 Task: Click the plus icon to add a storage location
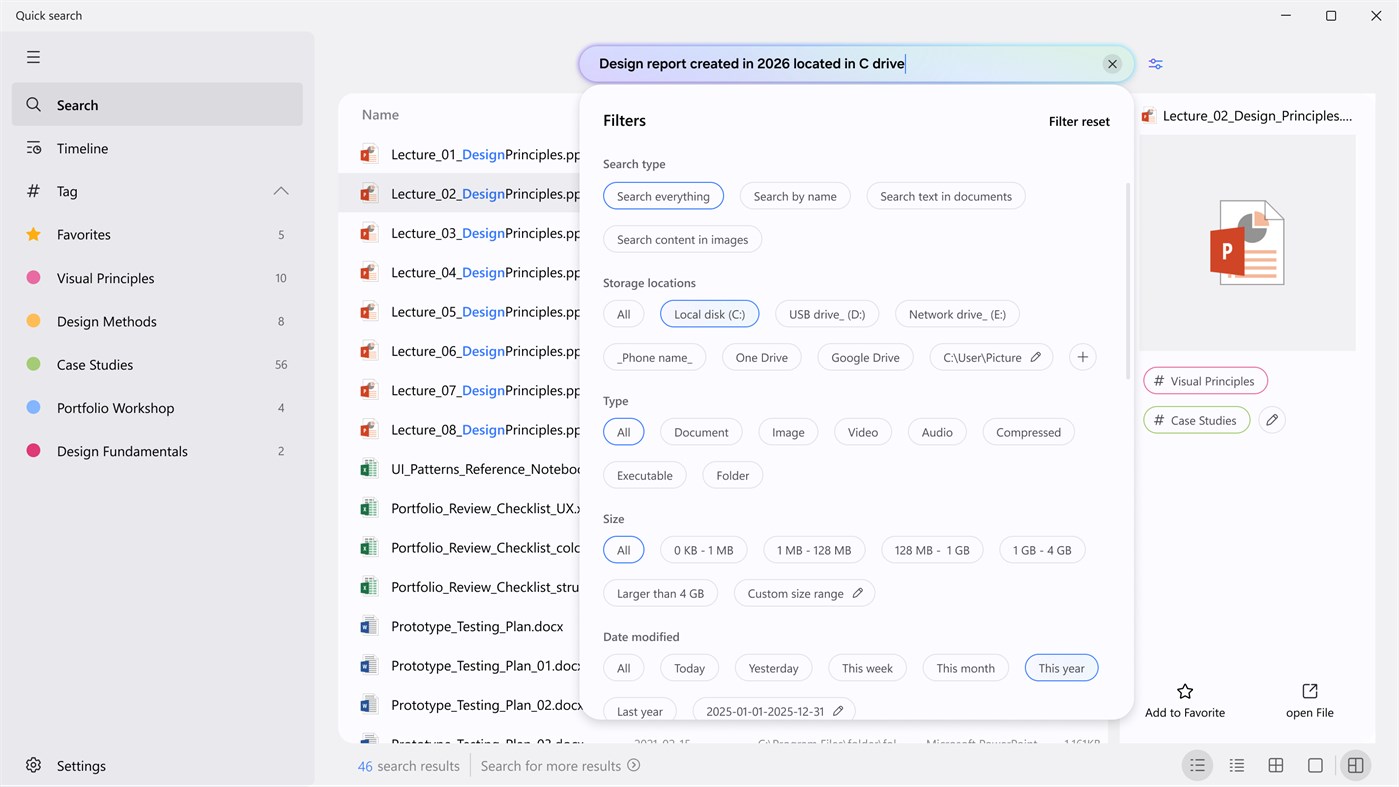coord(1082,357)
